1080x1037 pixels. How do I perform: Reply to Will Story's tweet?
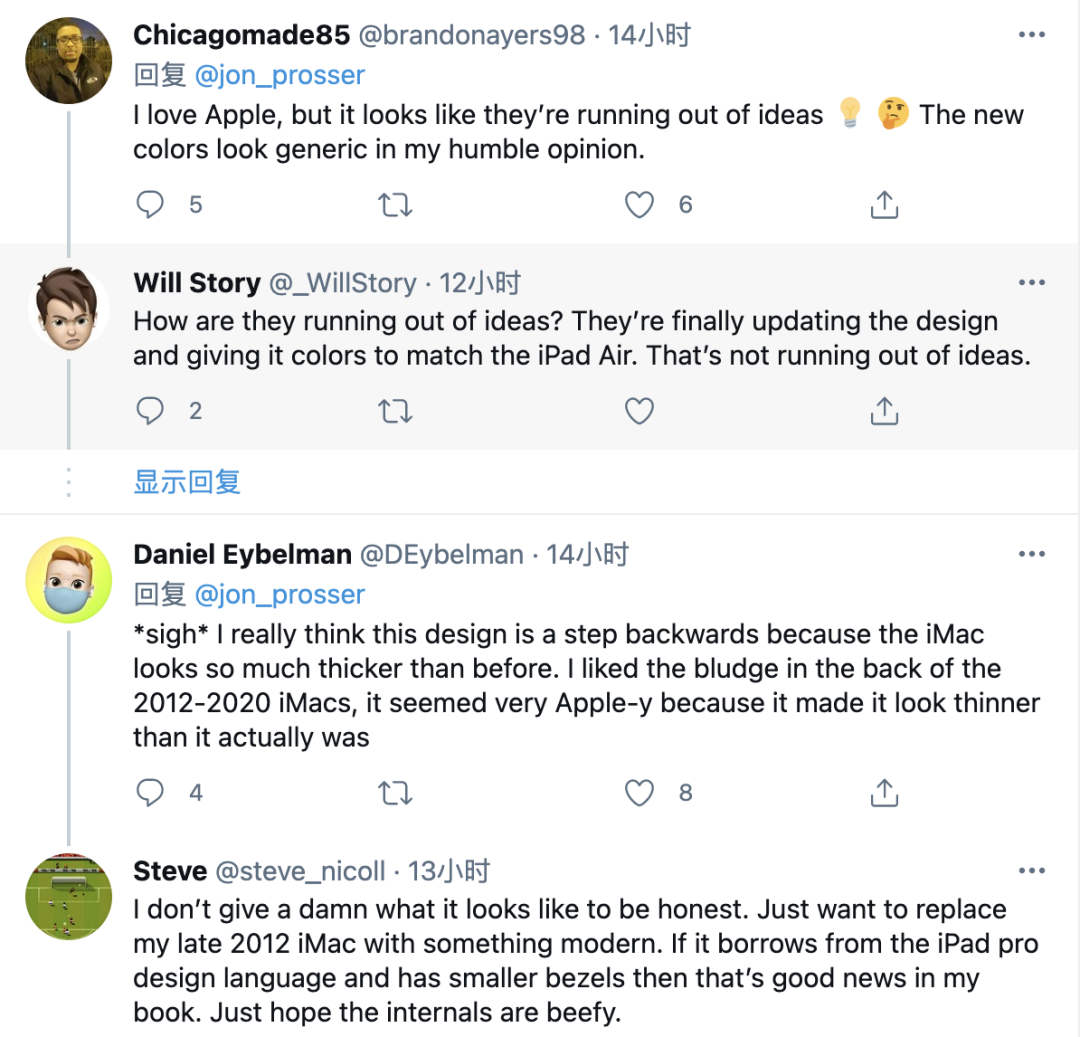150,411
